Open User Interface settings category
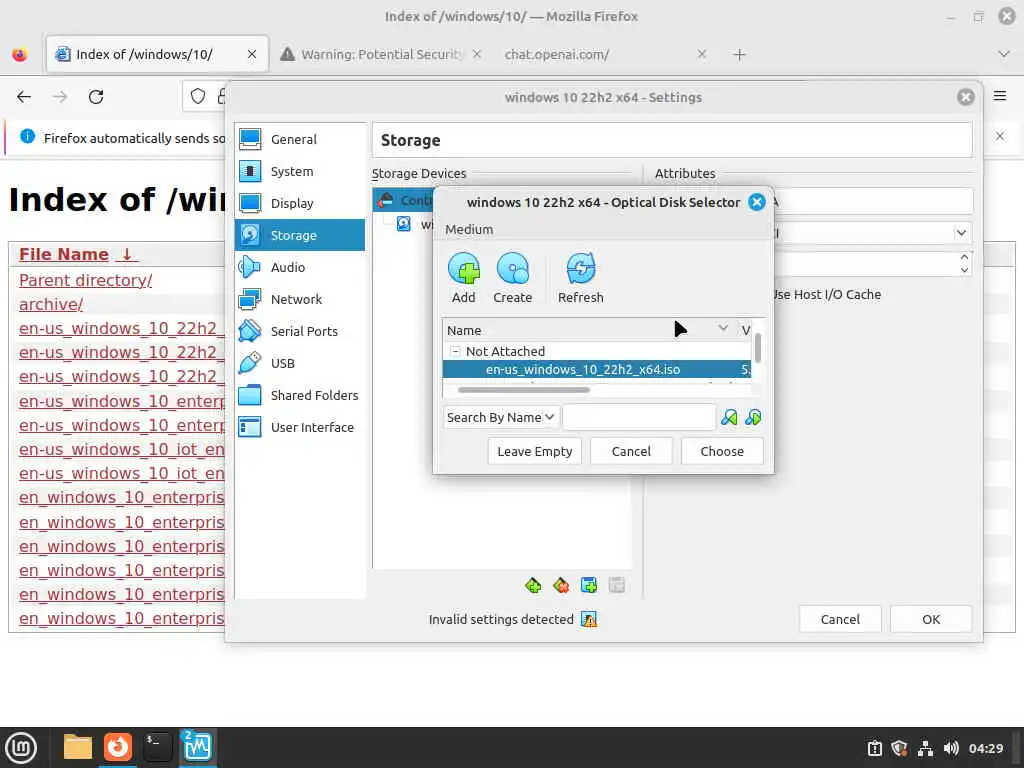This screenshot has width=1024, height=768. pyautogui.click(x=300, y=427)
